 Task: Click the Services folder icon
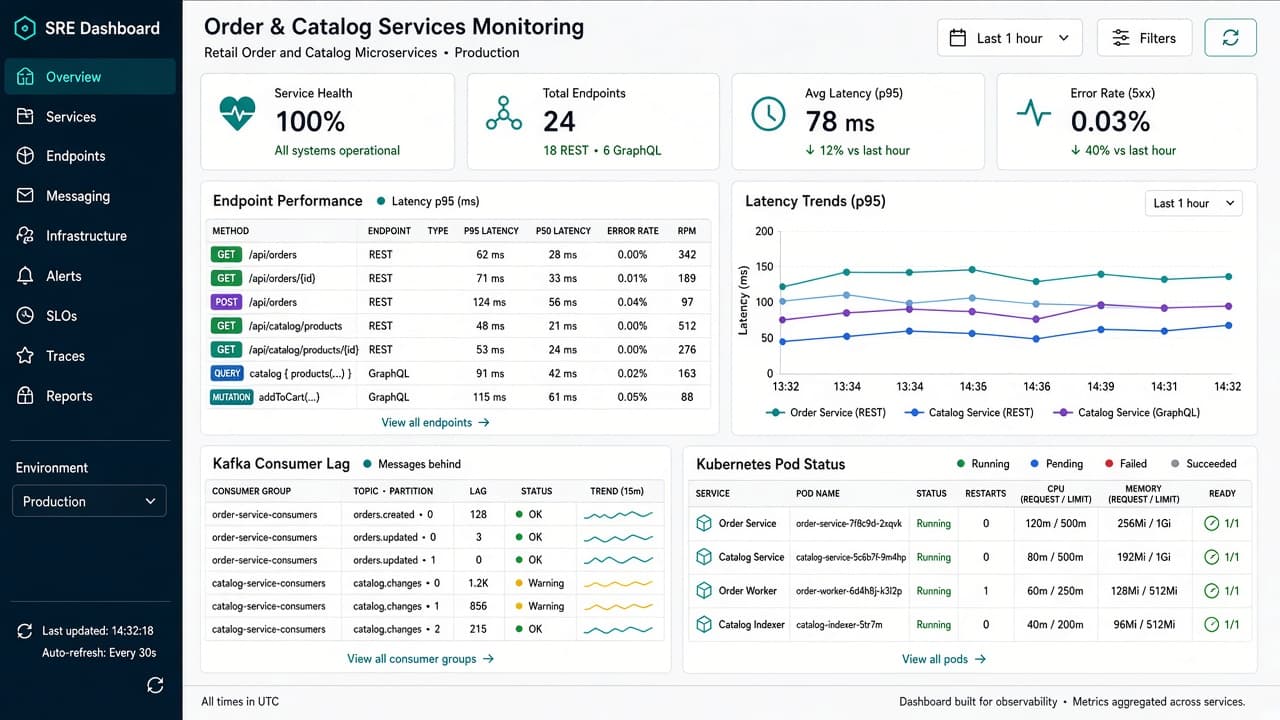tap(26, 117)
